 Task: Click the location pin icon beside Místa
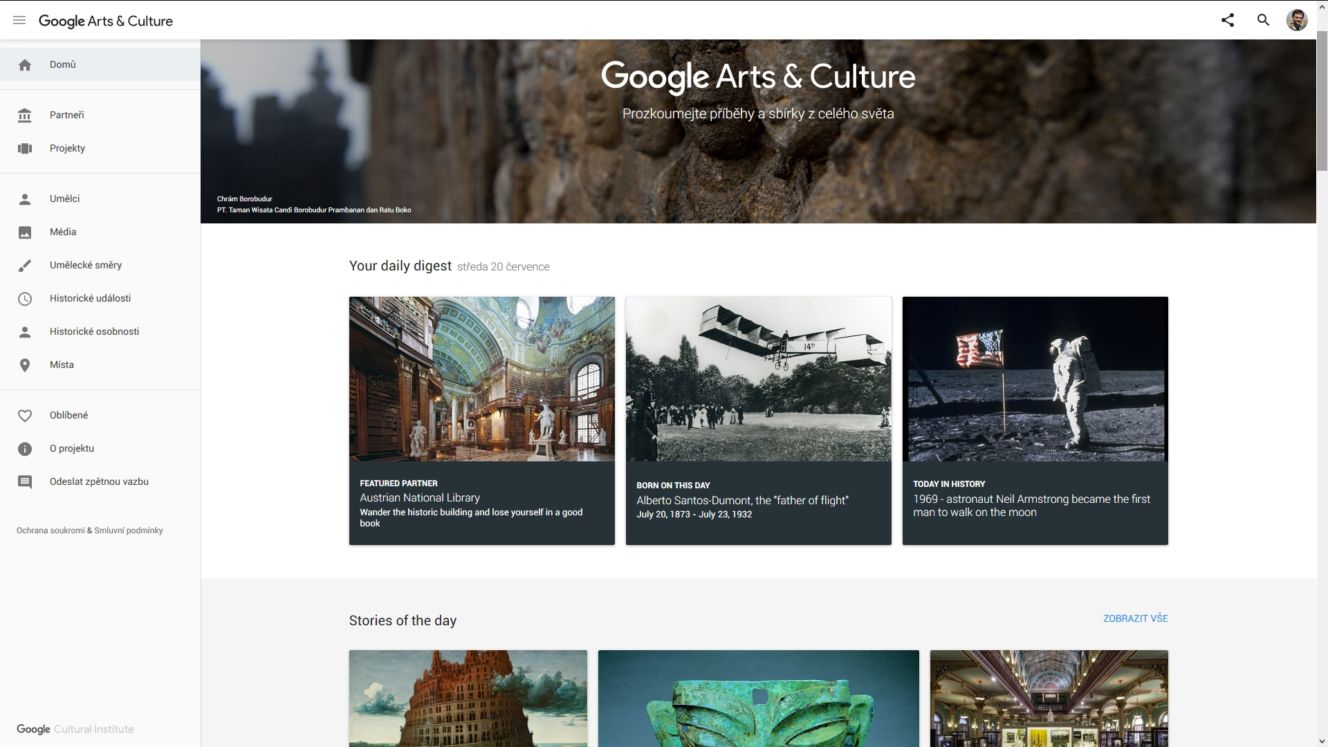coord(25,365)
